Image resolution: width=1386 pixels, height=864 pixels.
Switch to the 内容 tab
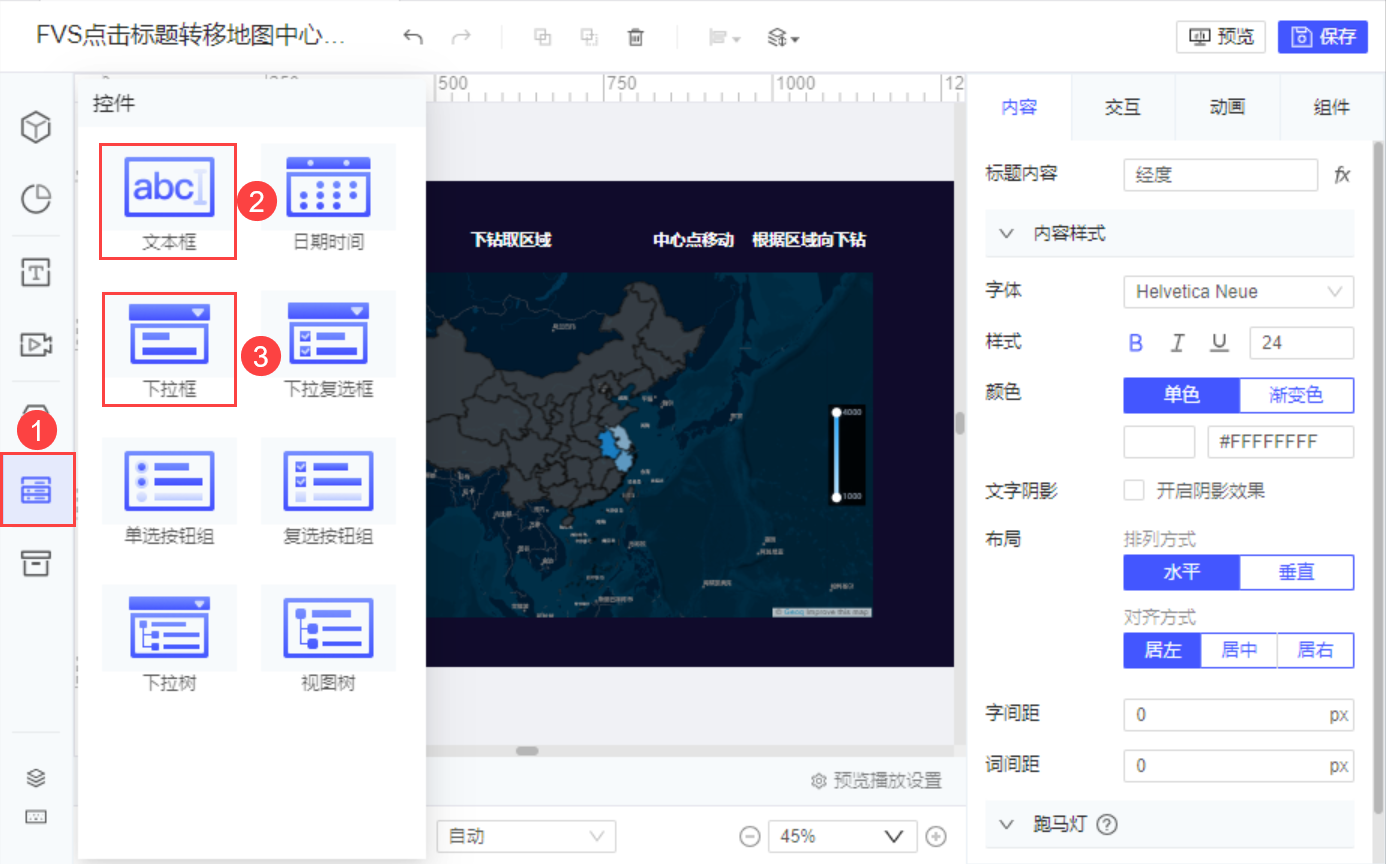click(1019, 107)
